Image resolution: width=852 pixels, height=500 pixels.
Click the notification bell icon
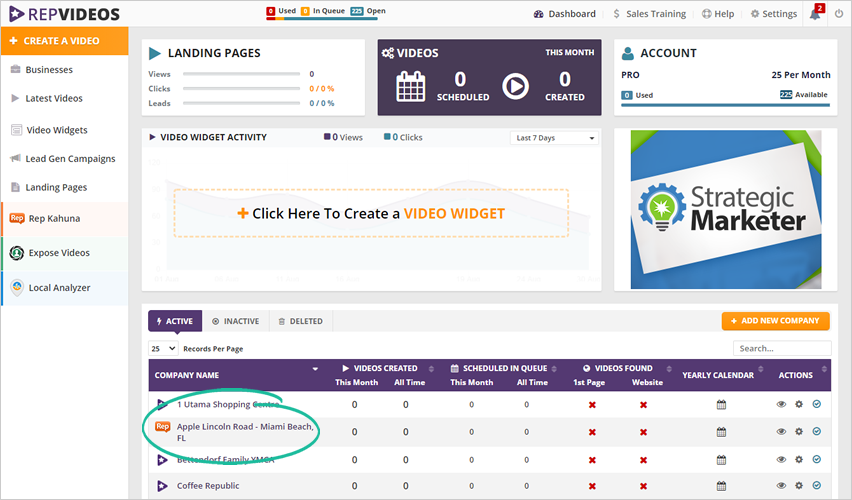point(815,14)
